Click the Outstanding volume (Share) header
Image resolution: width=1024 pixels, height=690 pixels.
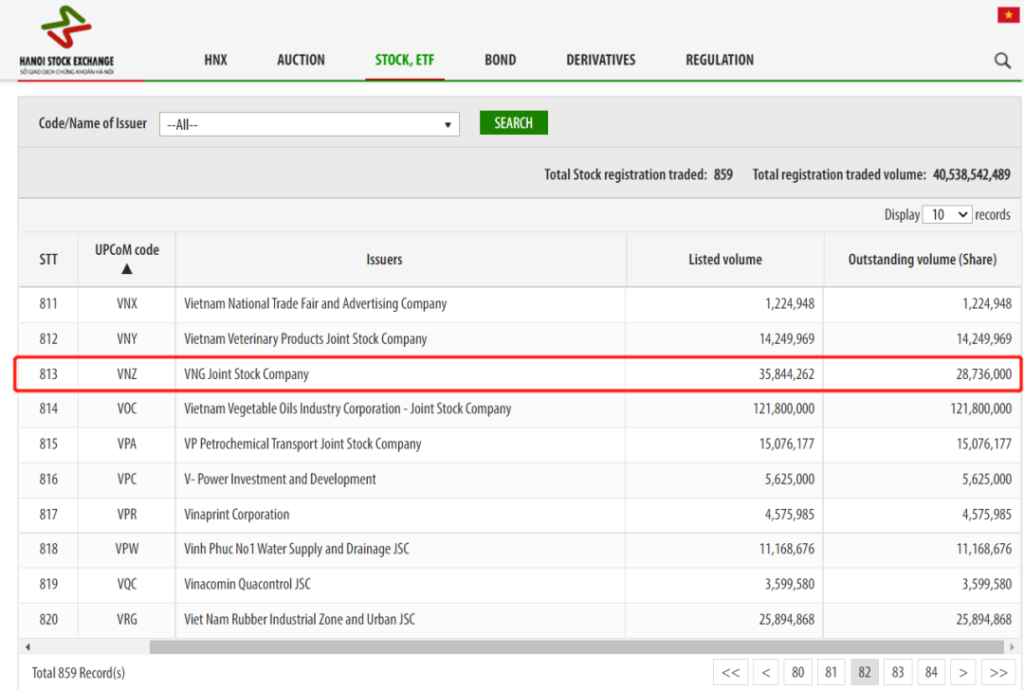[922, 259]
